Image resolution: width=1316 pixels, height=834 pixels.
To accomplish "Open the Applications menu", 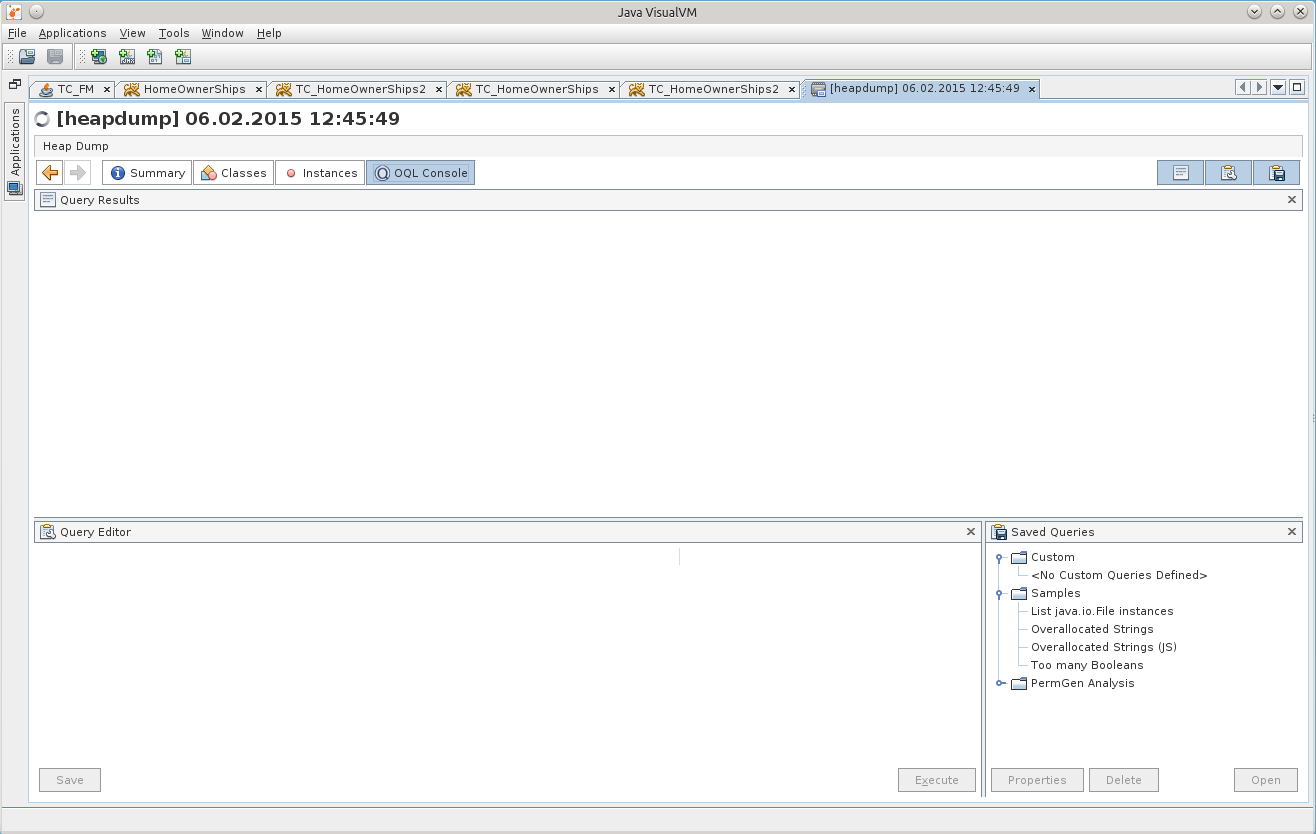I will coord(72,33).
